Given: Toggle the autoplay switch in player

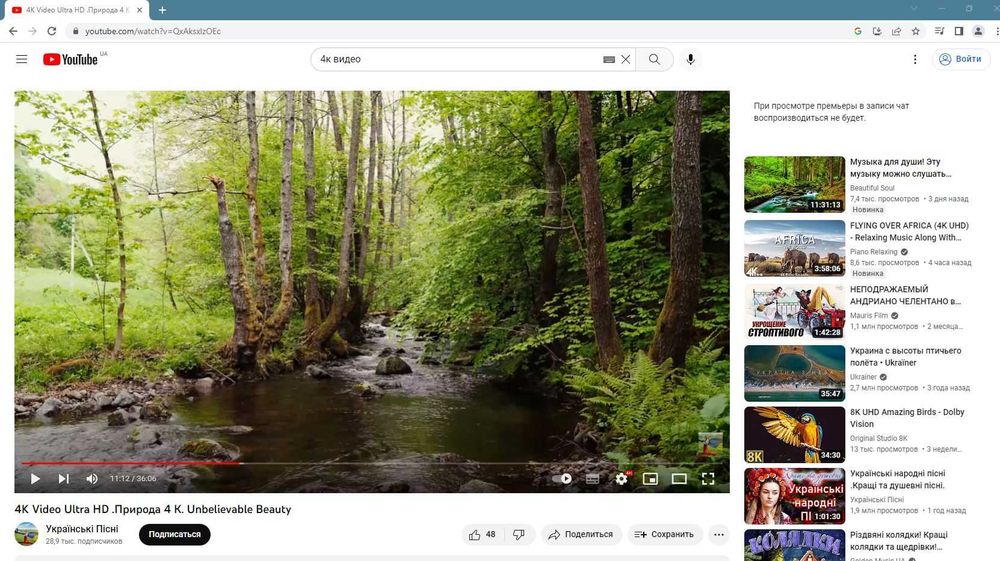Looking at the screenshot, I should click(x=562, y=478).
